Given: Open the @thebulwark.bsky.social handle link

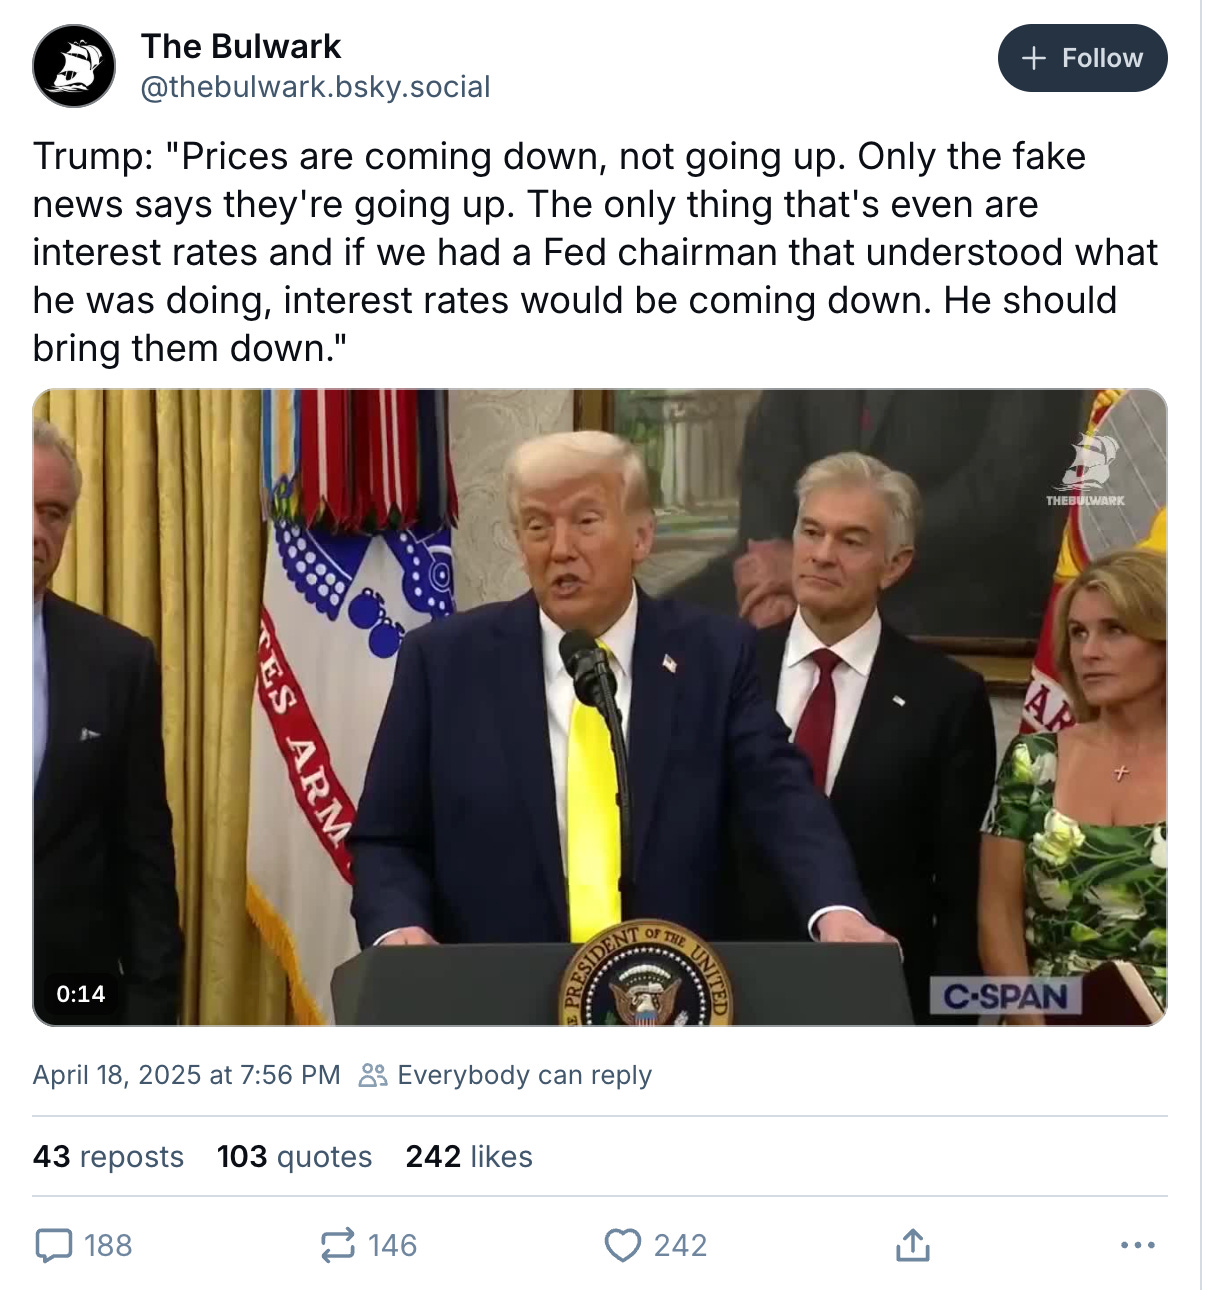Looking at the screenshot, I should pos(315,87).
